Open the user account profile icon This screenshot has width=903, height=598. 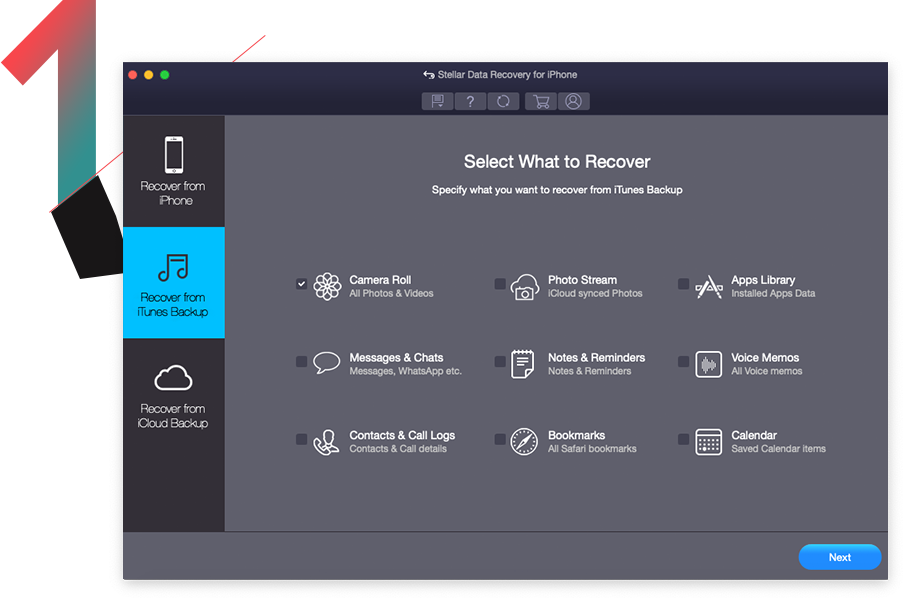coord(573,101)
